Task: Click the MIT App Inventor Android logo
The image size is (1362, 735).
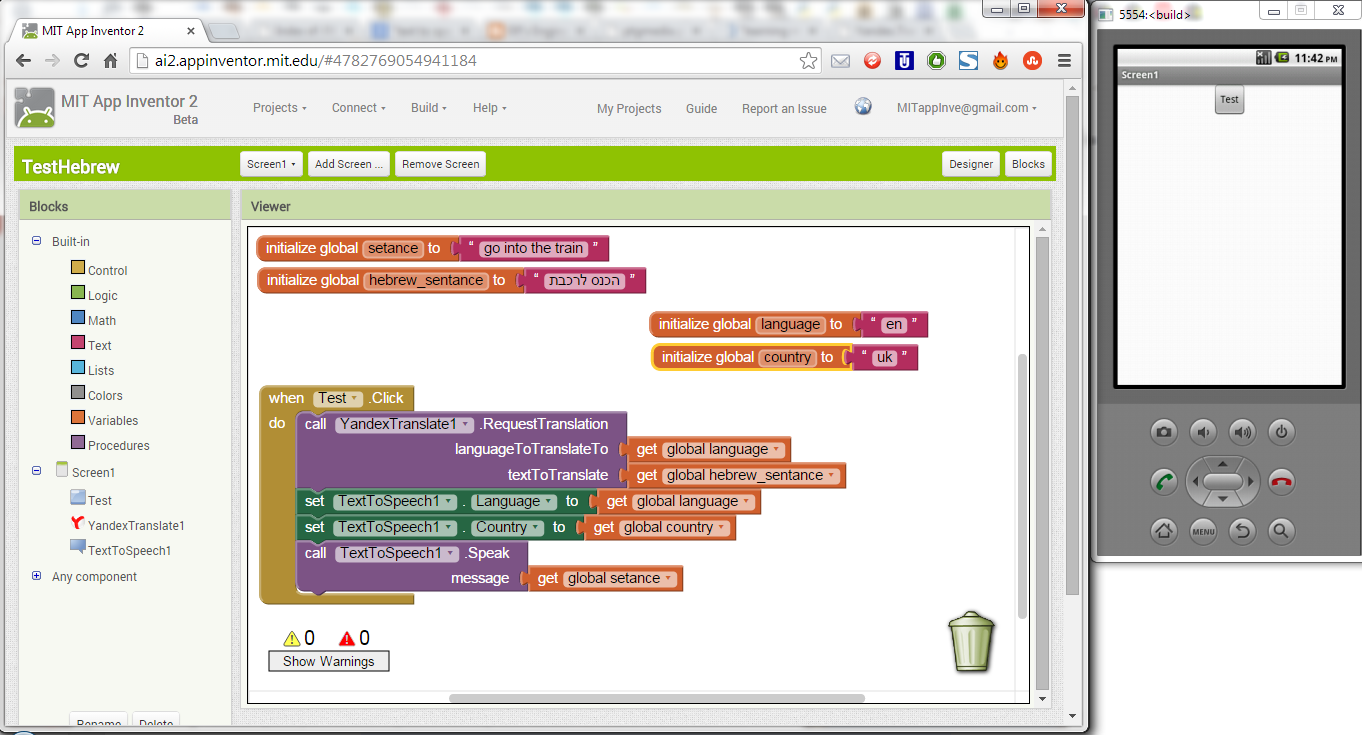Action: pos(34,108)
